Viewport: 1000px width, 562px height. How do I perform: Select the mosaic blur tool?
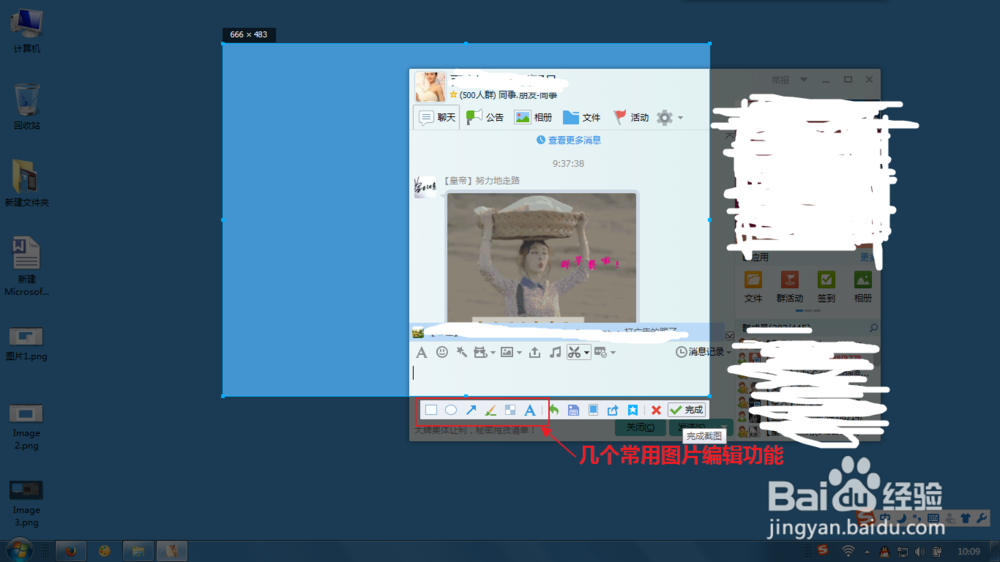coord(510,410)
